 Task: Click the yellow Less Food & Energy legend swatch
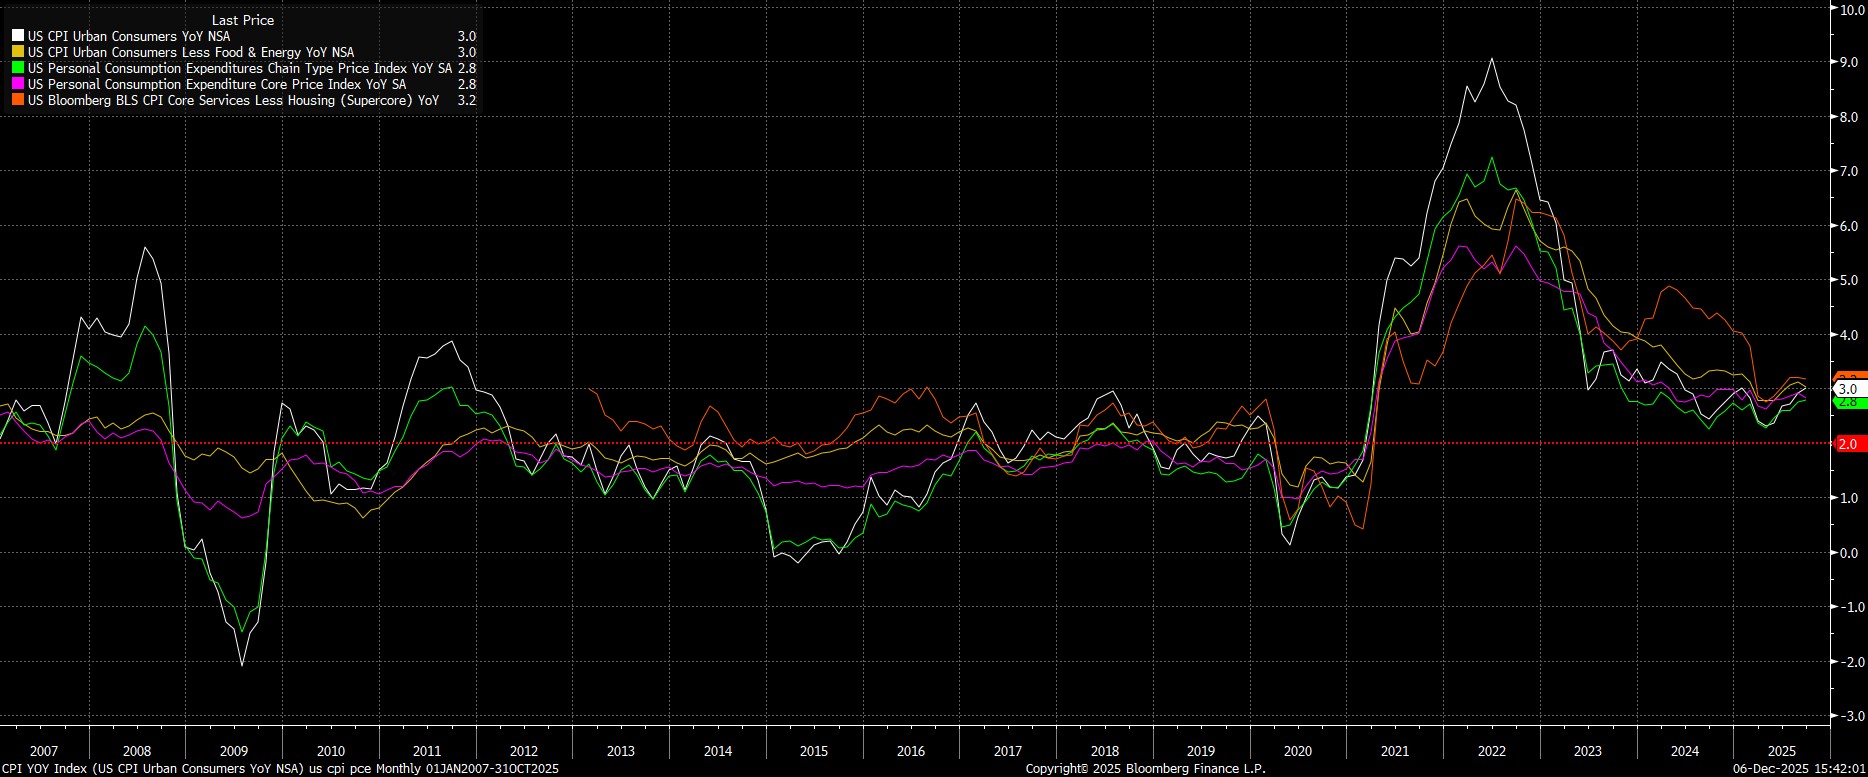18,52
